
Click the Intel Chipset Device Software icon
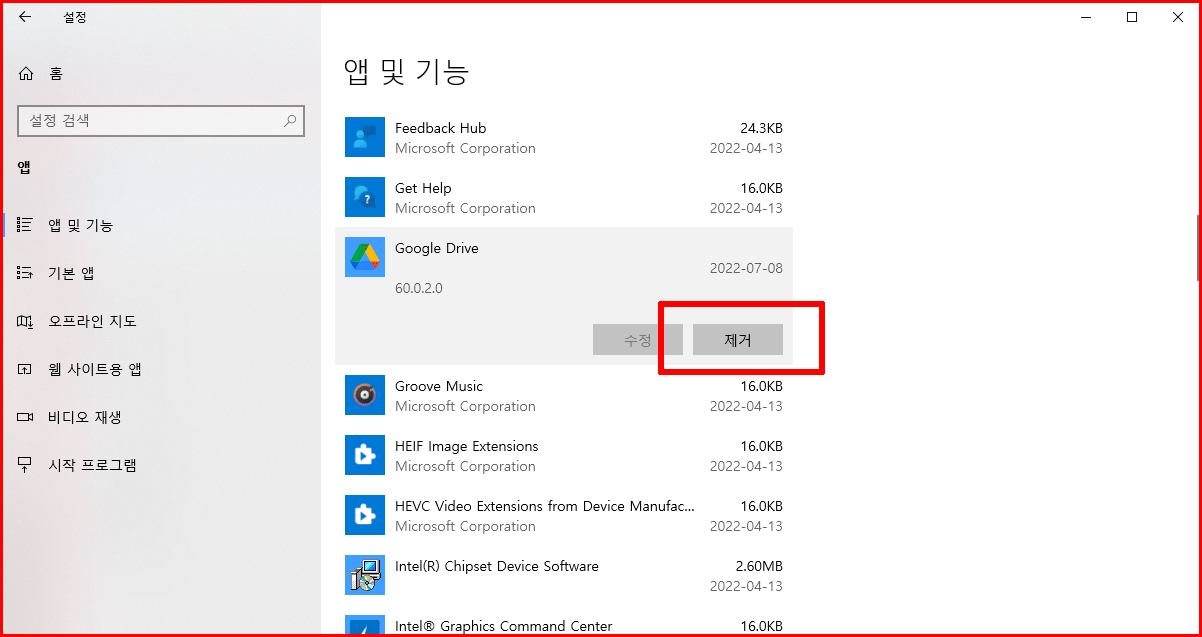[365, 575]
